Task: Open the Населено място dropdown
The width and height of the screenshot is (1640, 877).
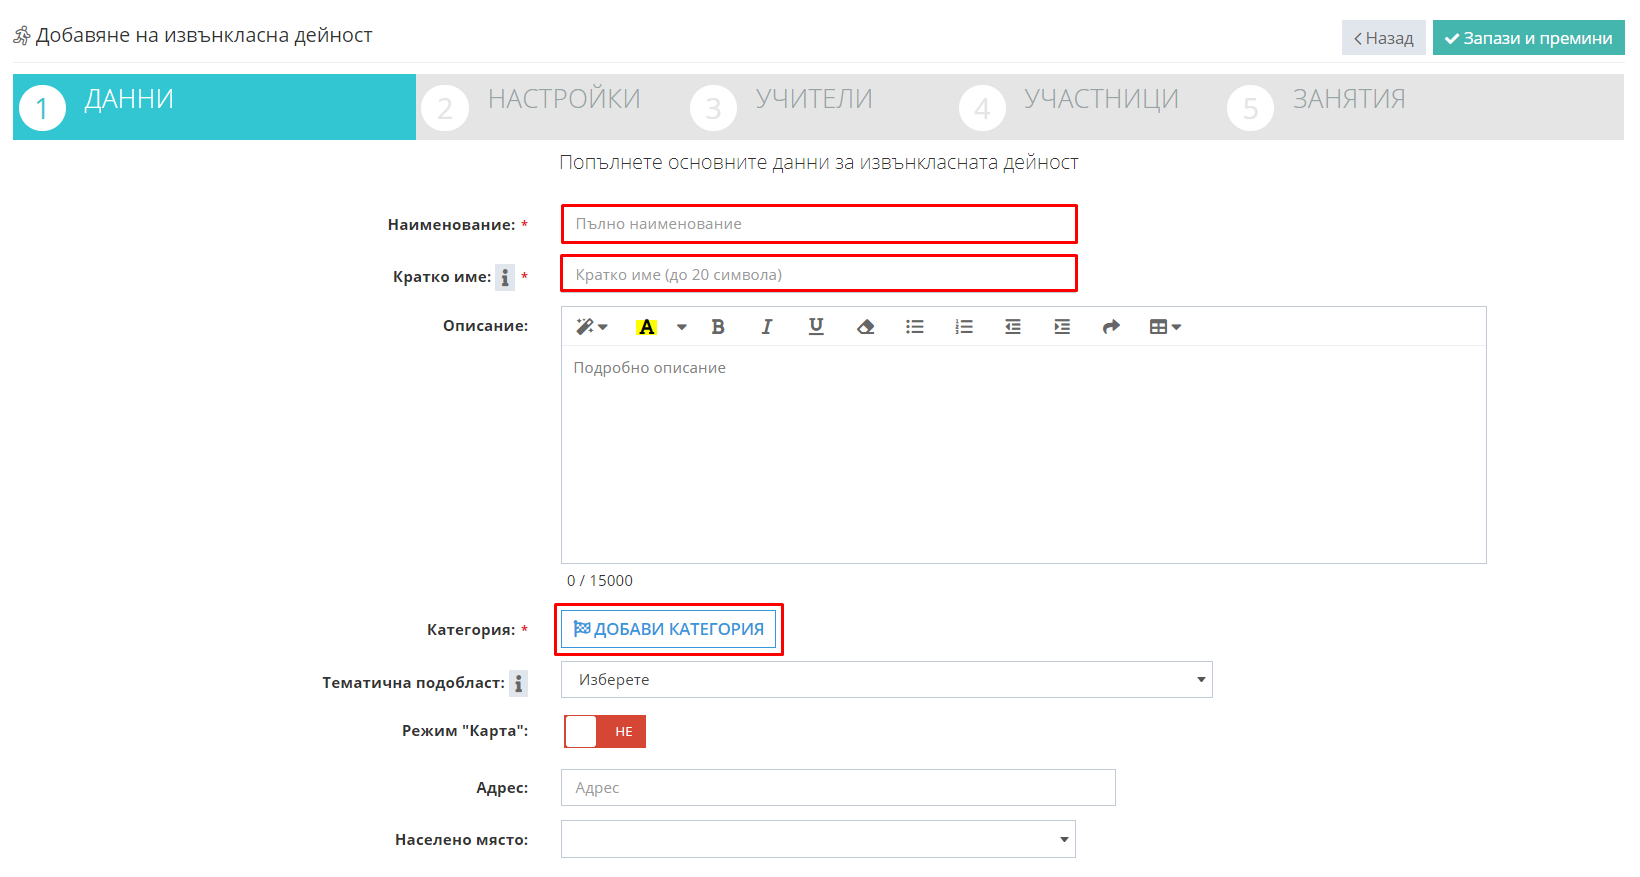Action: [x=818, y=839]
